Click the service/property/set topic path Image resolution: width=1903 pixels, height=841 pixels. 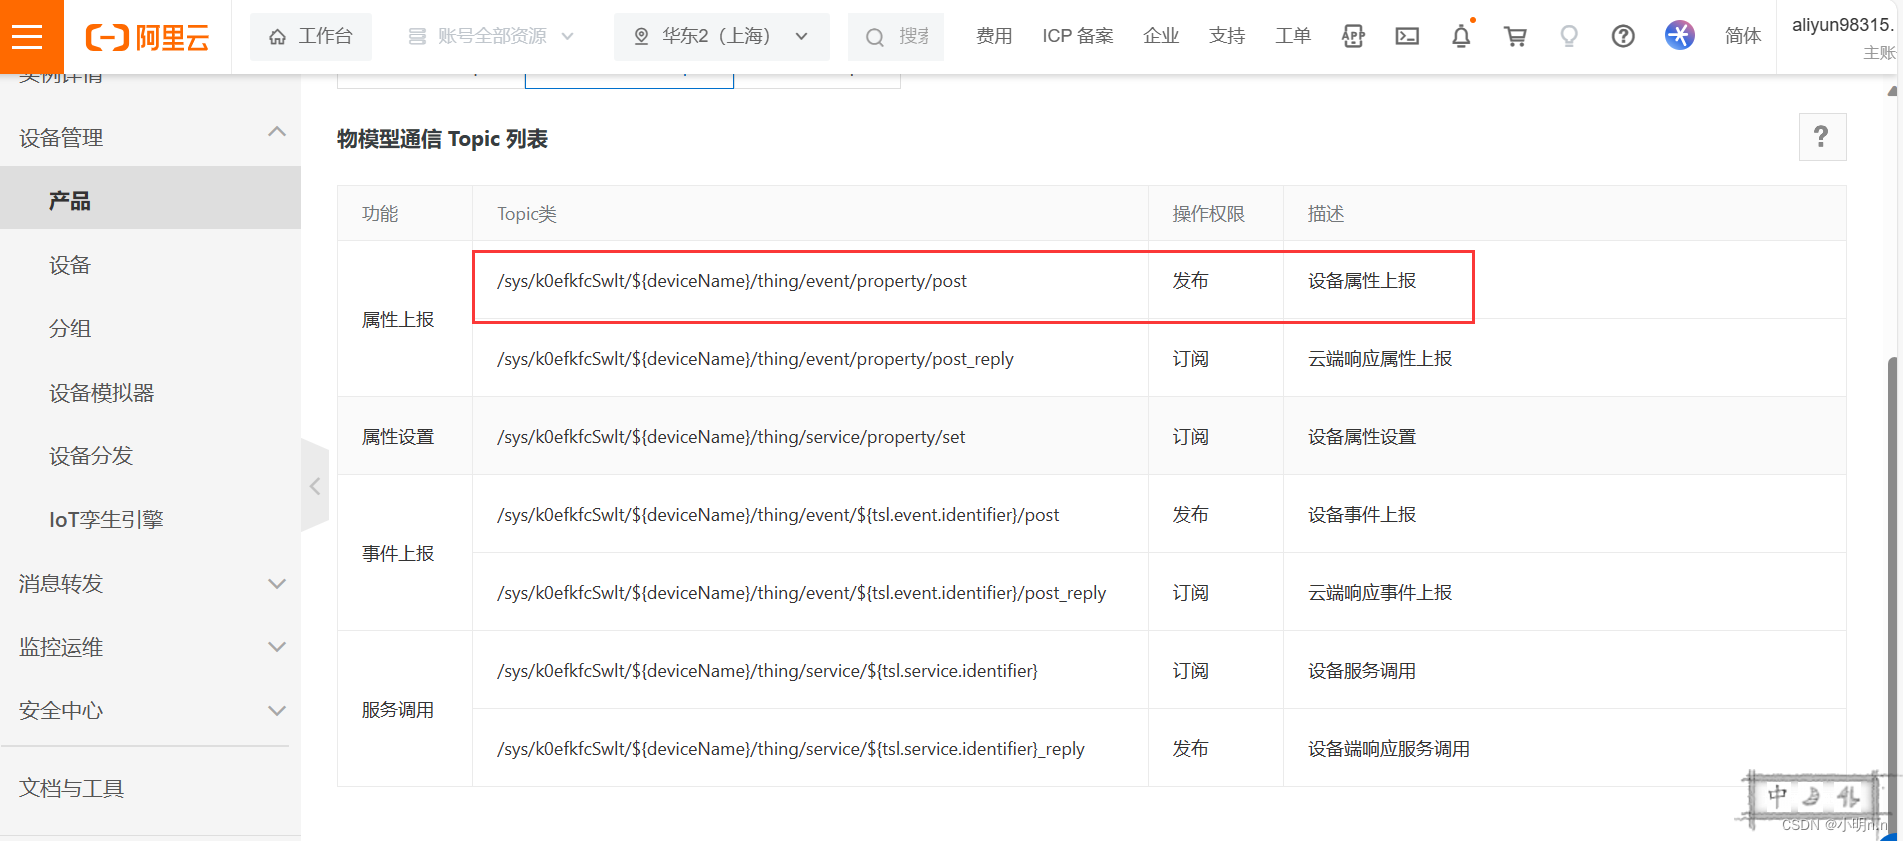tap(731, 437)
